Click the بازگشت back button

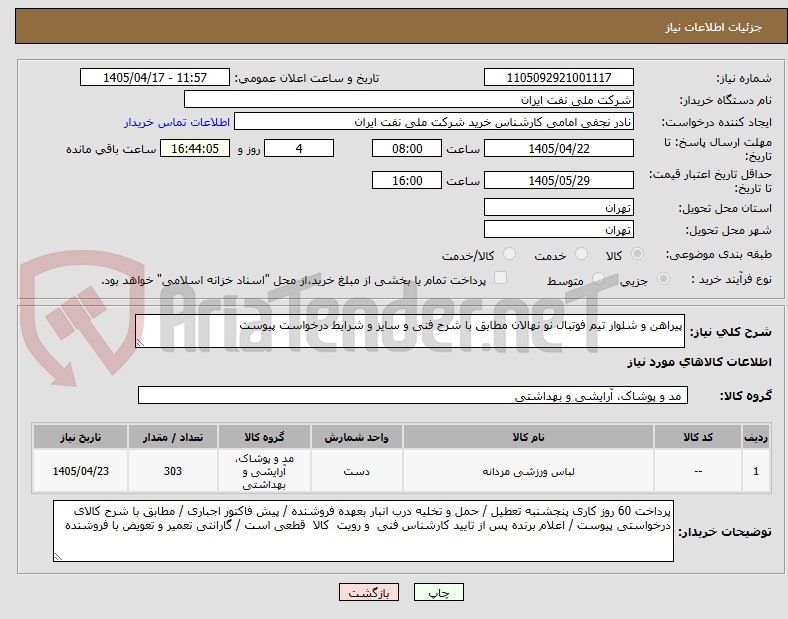coord(369,592)
